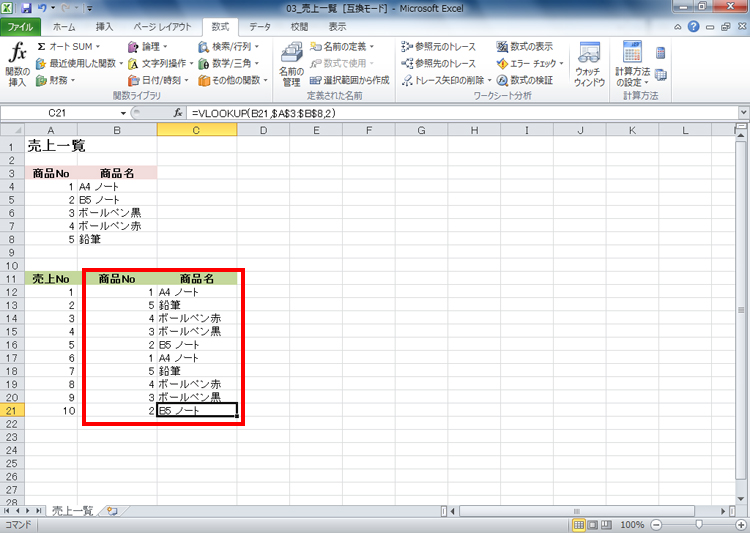Viewport: 750px width, 533px height.
Task: Expand the Define Name dropdown arrow
Action: [372, 47]
